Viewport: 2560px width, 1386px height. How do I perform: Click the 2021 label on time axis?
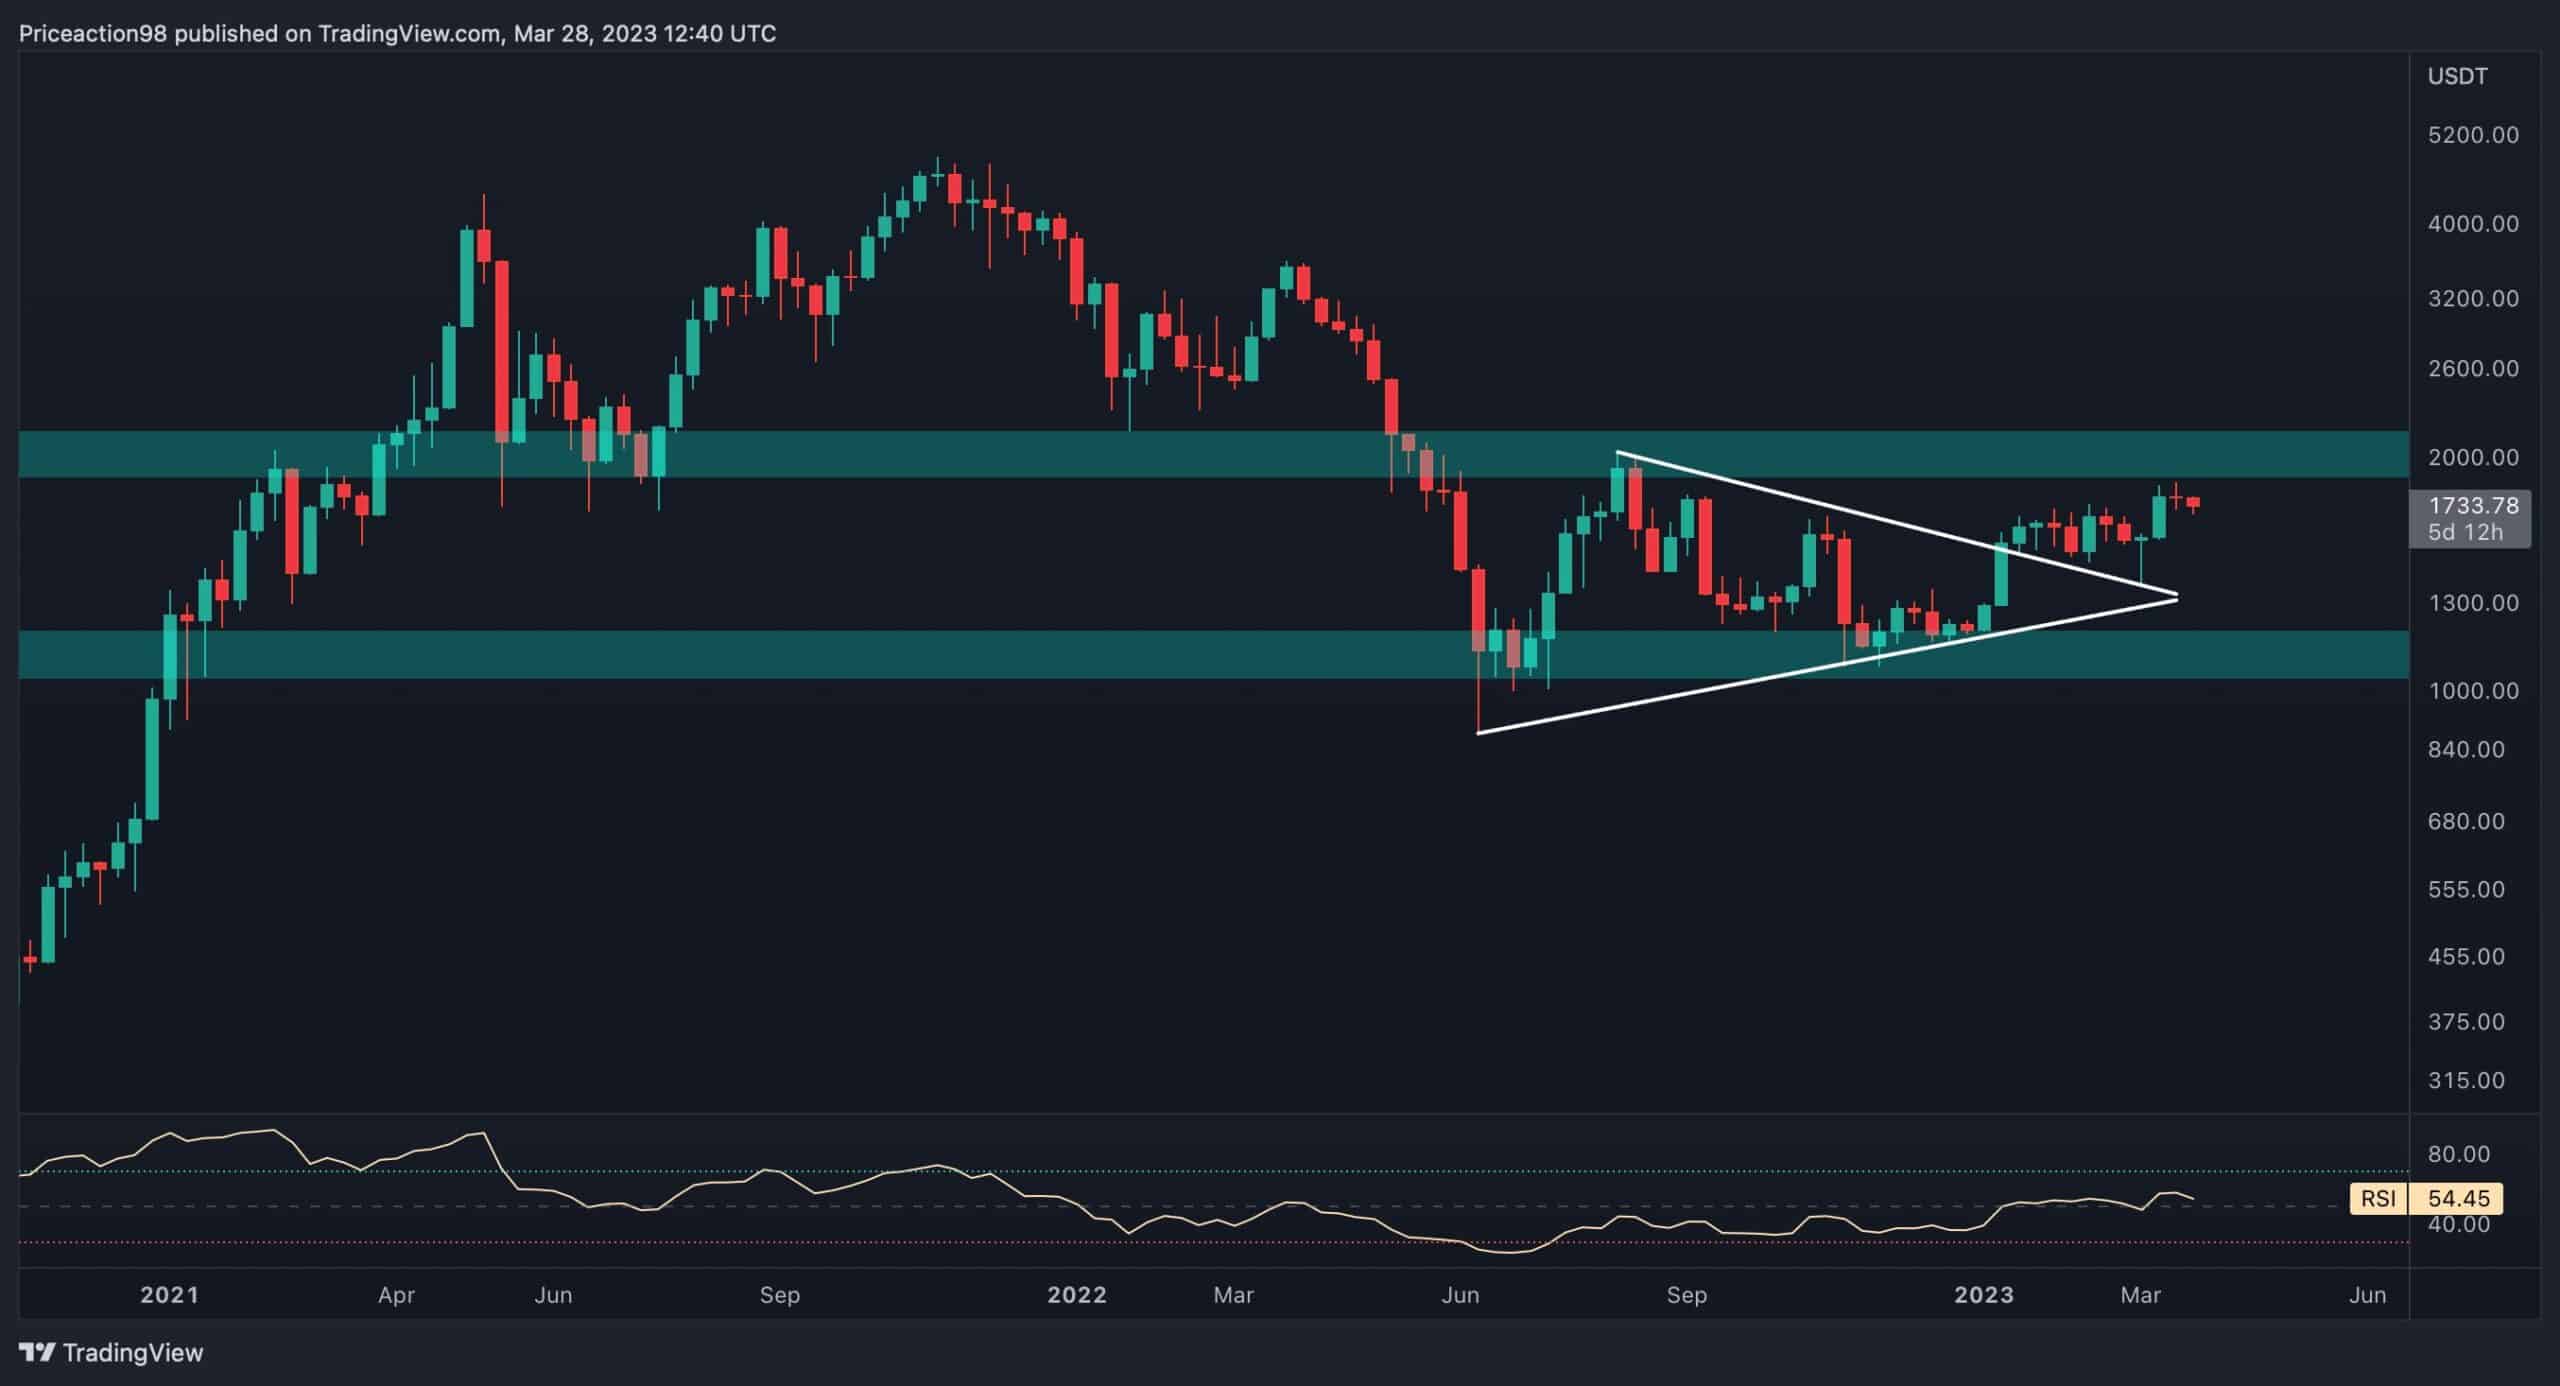tap(170, 1294)
